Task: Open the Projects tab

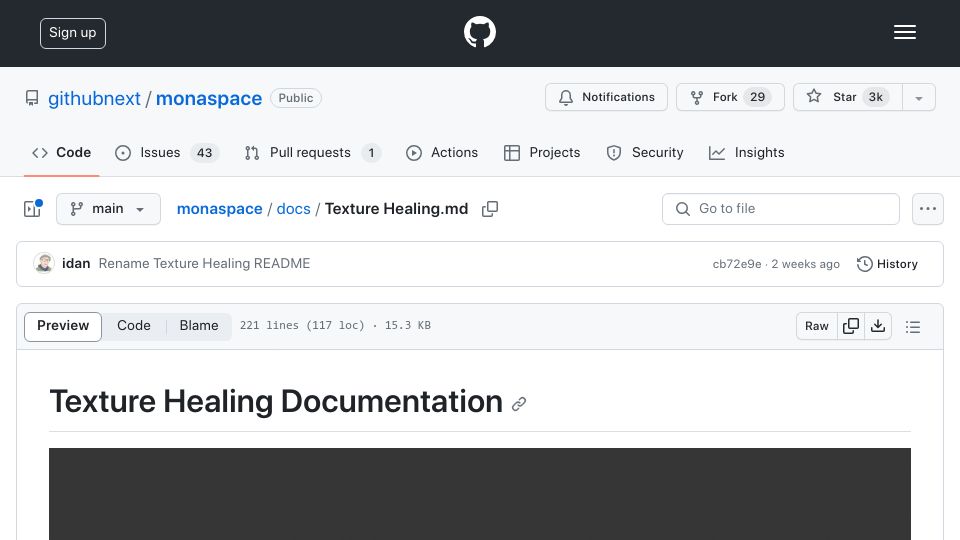Action: click(542, 152)
